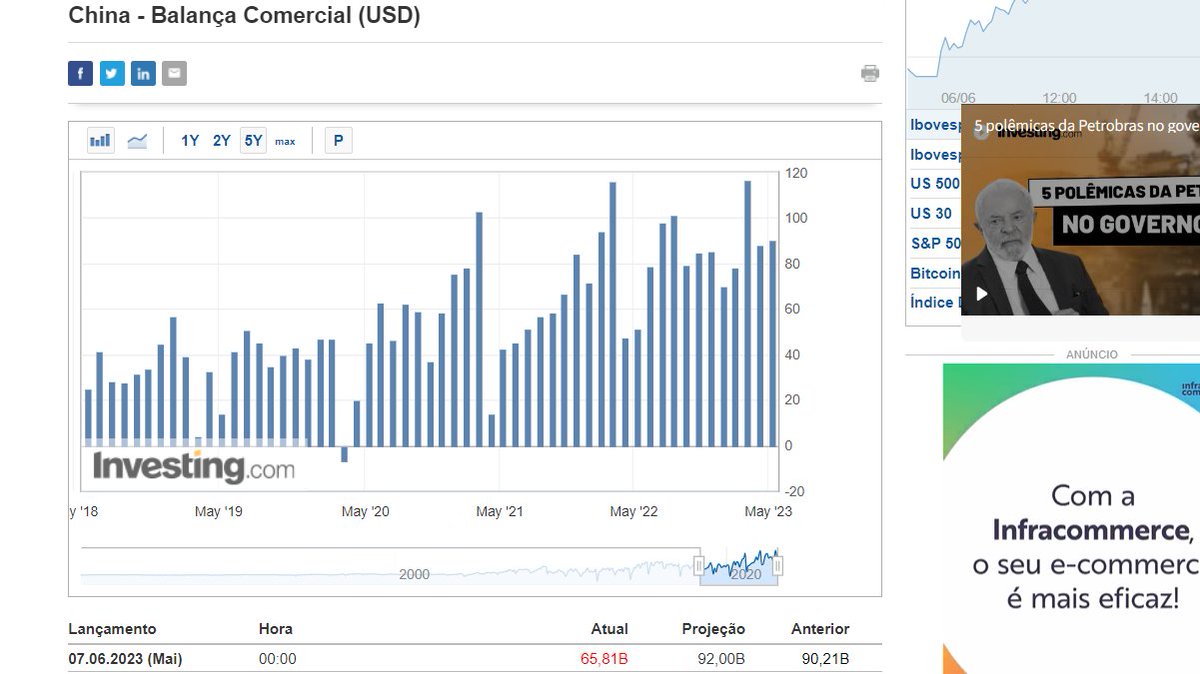Image resolution: width=1200 pixels, height=674 pixels.
Task: Share the page on Facebook
Action: coord(81,73)
